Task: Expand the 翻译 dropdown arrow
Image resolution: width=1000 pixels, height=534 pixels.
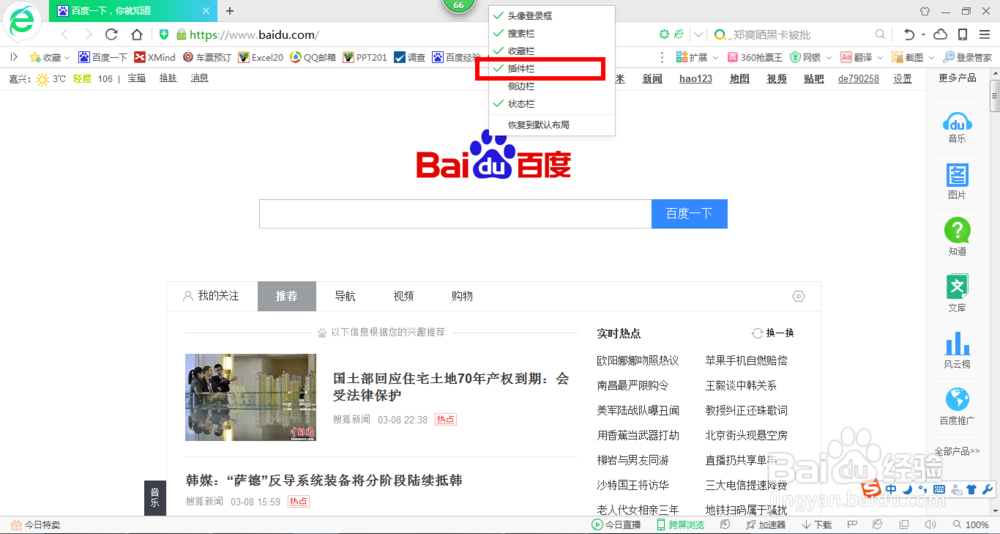Action: (x=880, y=58)
